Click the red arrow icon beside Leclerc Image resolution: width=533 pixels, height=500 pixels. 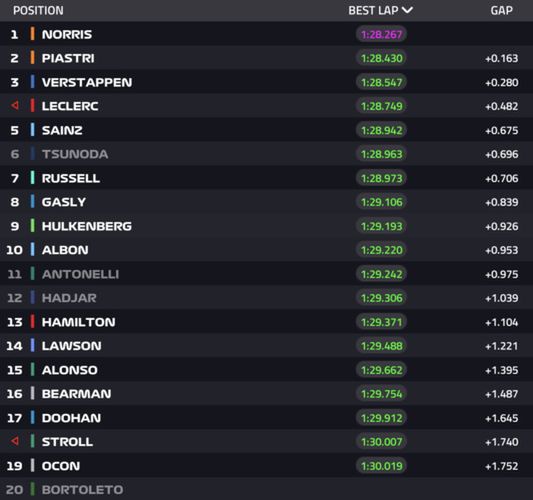click(x=15, y=106)
